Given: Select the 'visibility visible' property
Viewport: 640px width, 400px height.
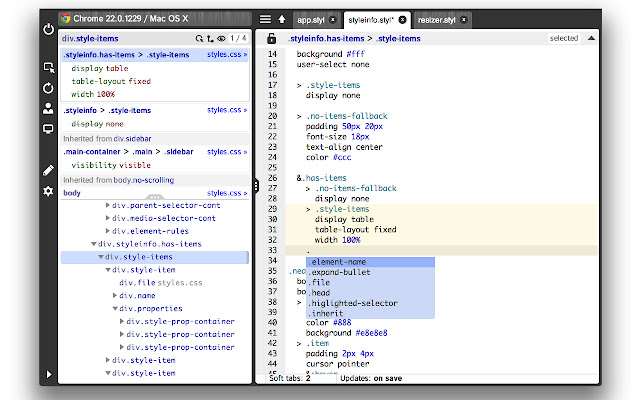Looking at the screenshot, I should (x=111, y=165).
